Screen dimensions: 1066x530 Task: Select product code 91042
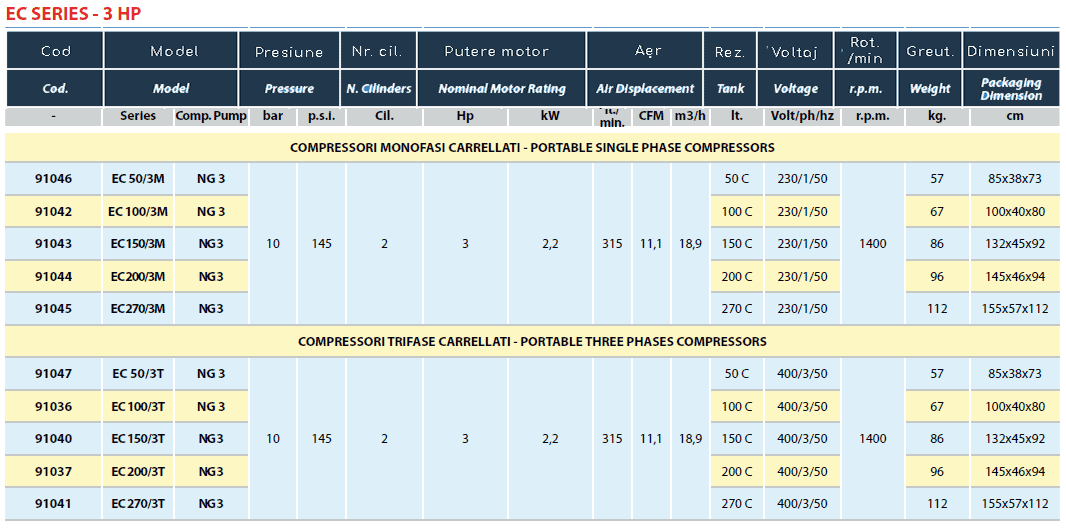coord(53,211)
